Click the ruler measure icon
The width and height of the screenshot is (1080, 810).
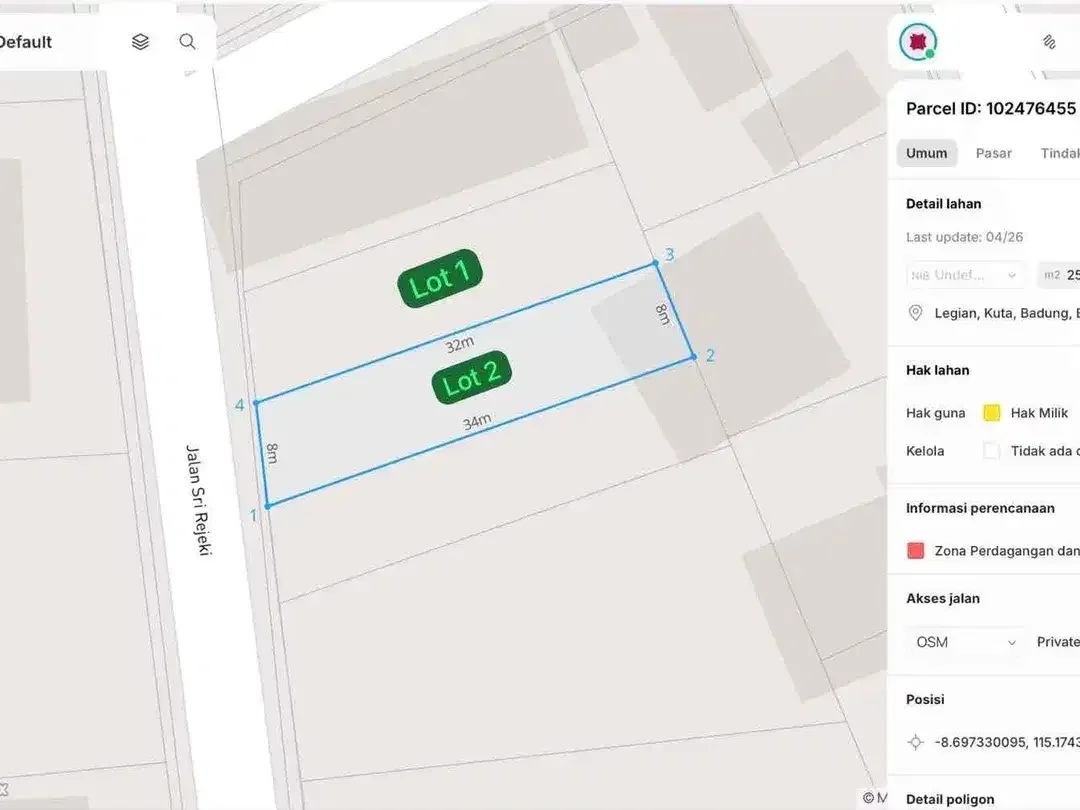[x=1049, y=42]
